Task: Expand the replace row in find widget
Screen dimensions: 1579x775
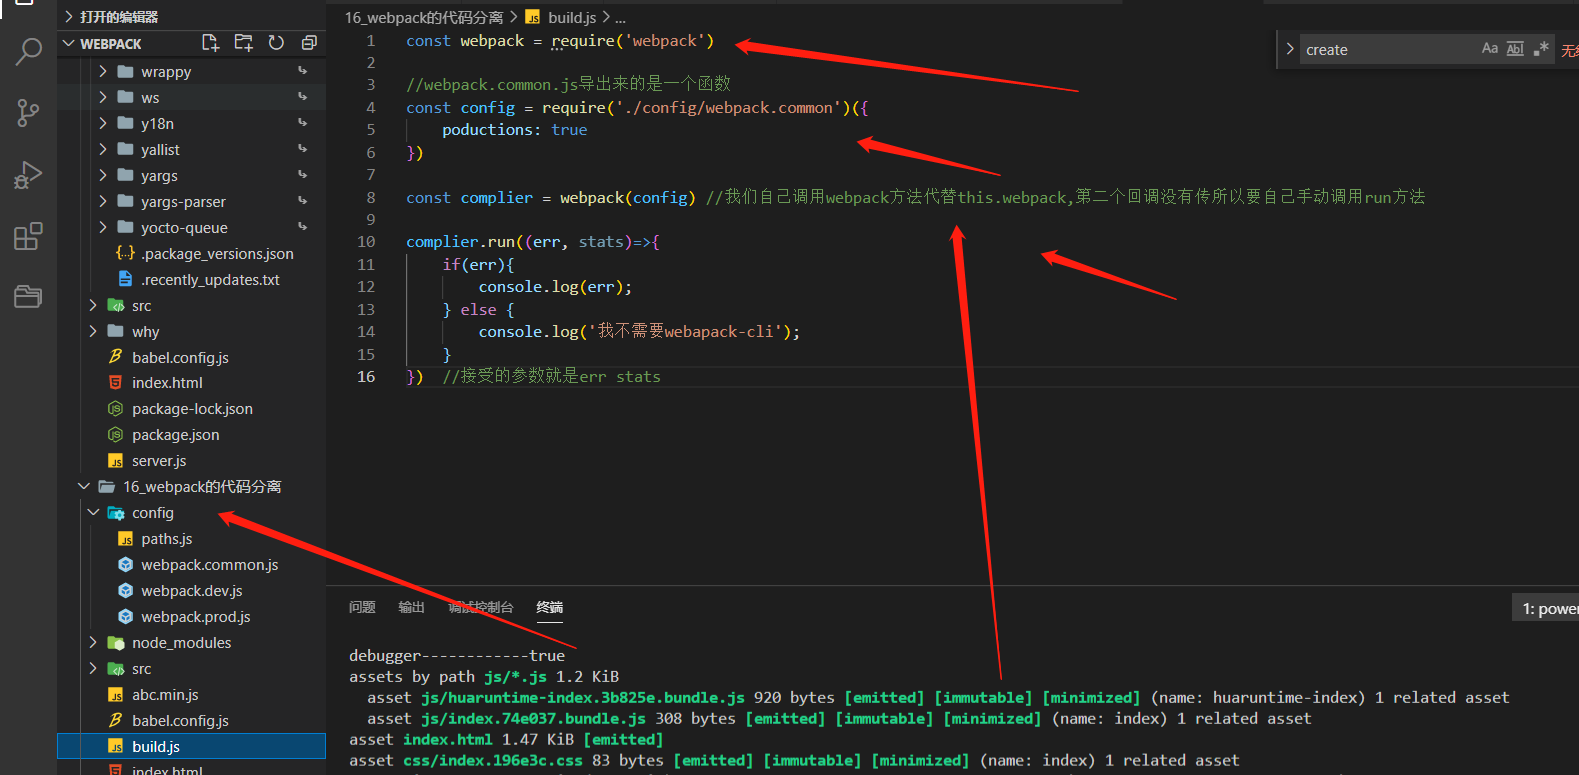Action: 1289,49
